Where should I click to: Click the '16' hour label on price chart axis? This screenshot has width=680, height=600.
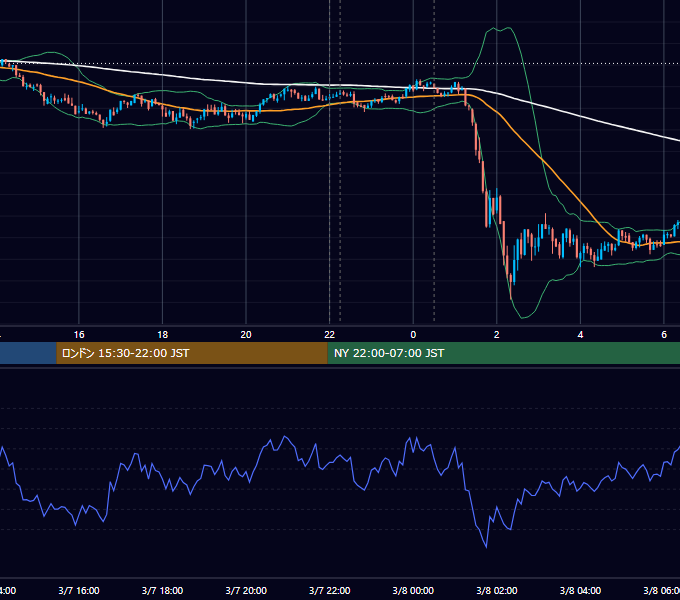[x=79, y=335]
